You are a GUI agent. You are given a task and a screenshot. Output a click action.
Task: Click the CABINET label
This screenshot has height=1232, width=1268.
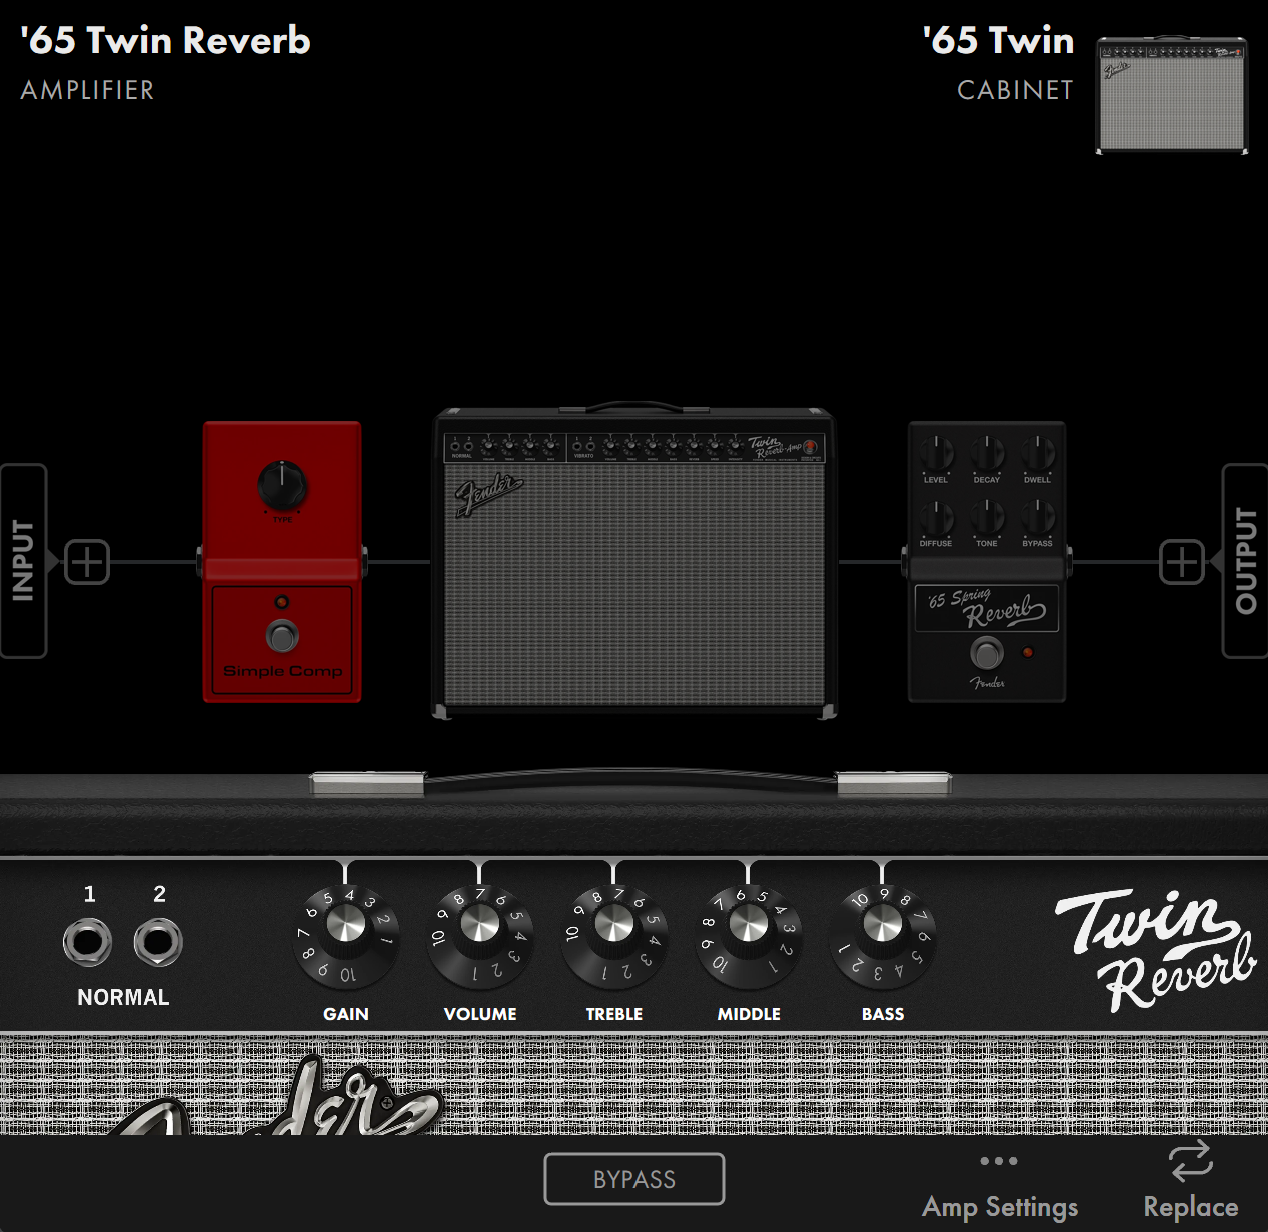coord(1015,90)
